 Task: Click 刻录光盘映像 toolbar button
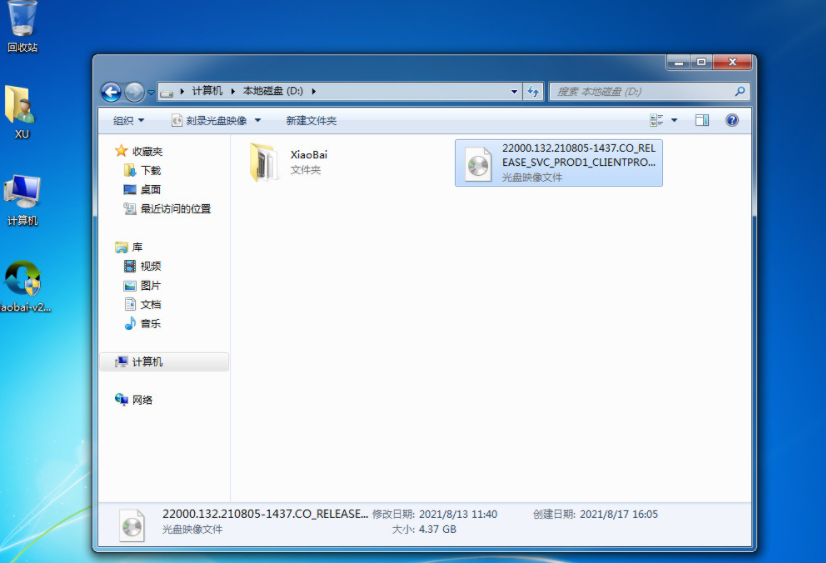click(x=215, y=120)
